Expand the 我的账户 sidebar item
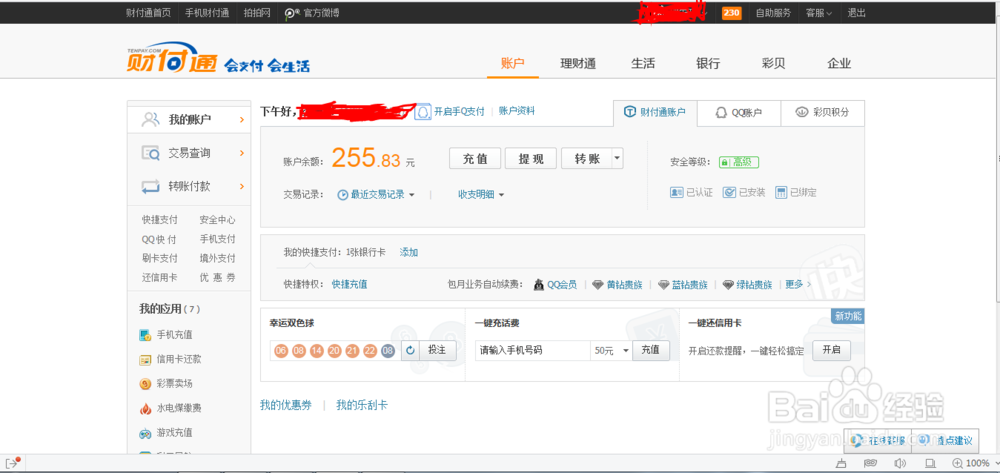This screenshot has width=1000, height=473. pos(241,119)
